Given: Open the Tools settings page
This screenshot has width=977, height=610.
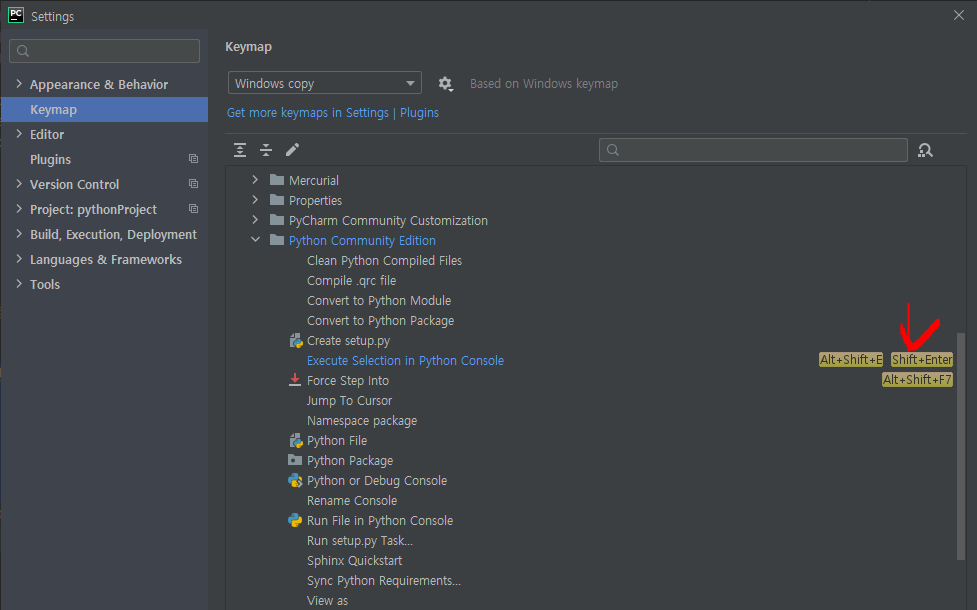Looking at the screenshot, I should pyautogui.click(x=45, y=284).
